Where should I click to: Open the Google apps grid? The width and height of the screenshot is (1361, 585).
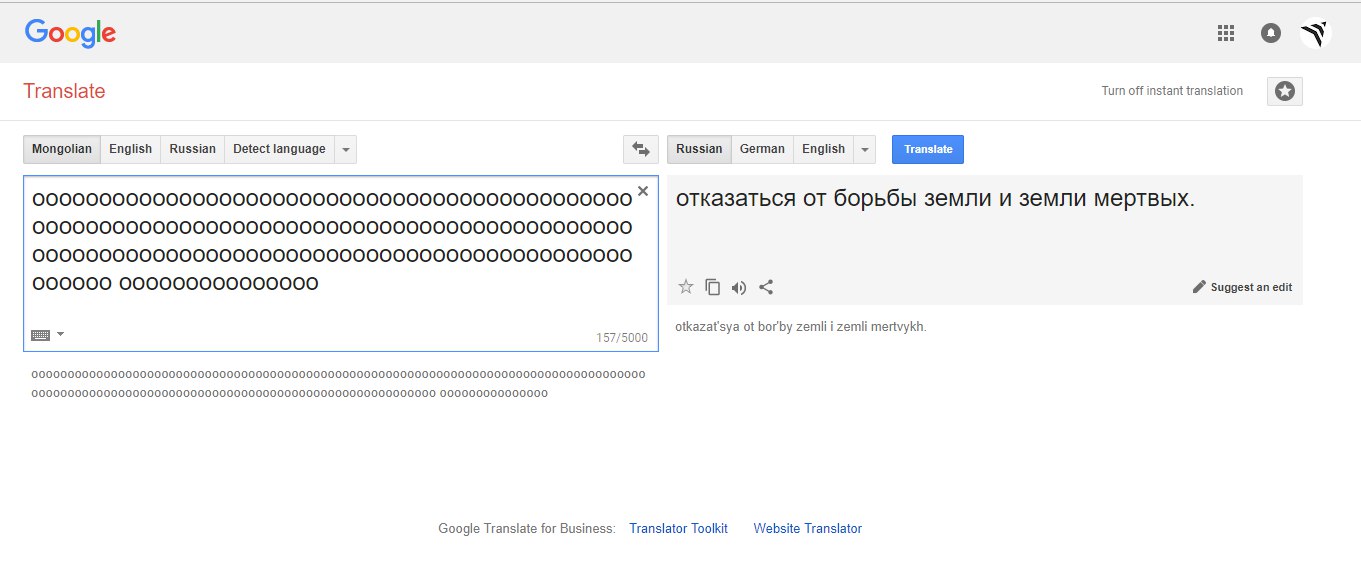tap(1226, 33)
